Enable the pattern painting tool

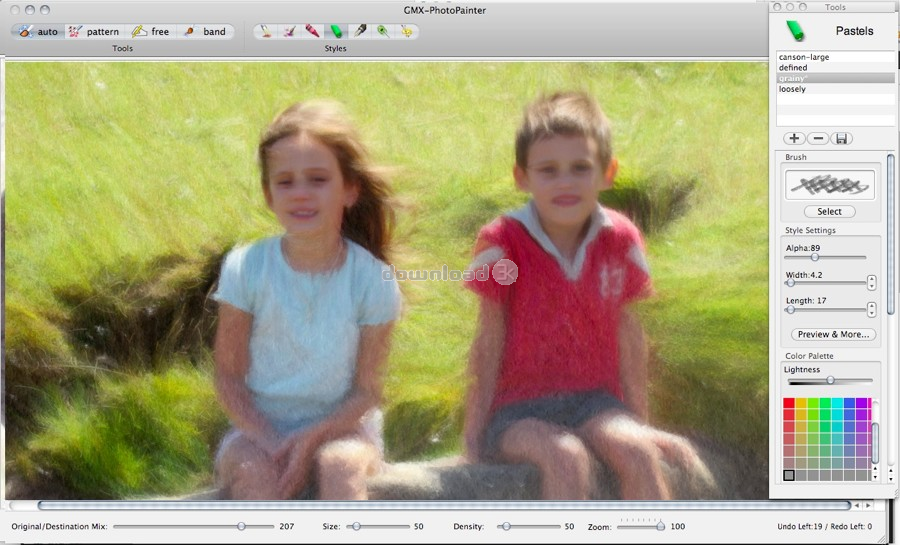click(93, 32)
